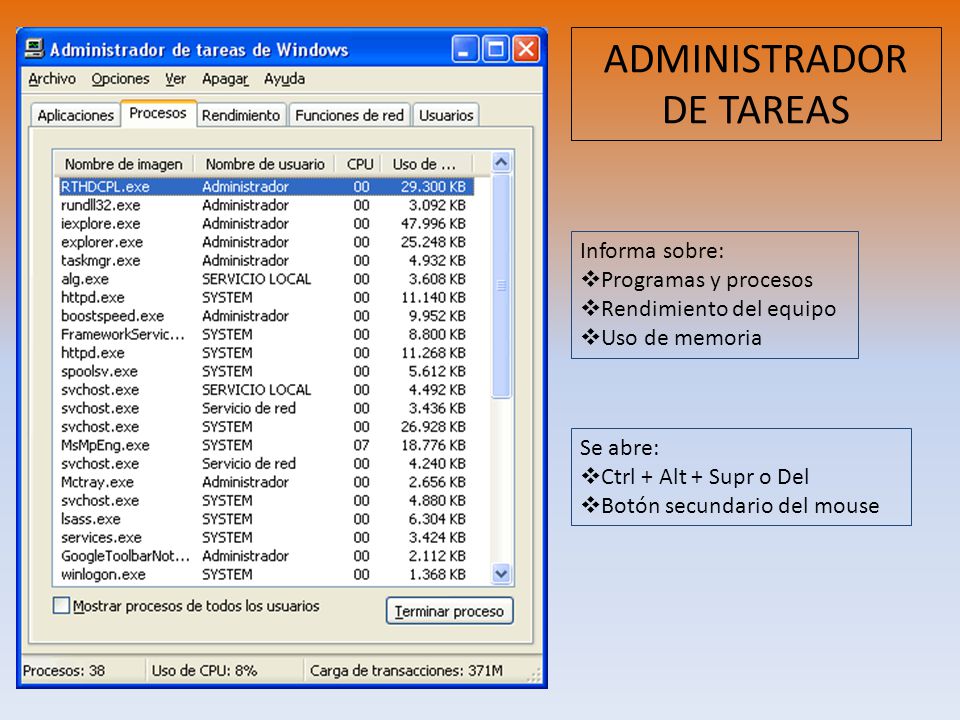This screenshot has width=960, height=720.
Task: Sort by Nombre de imagen column header
Action: pos(124,164)
